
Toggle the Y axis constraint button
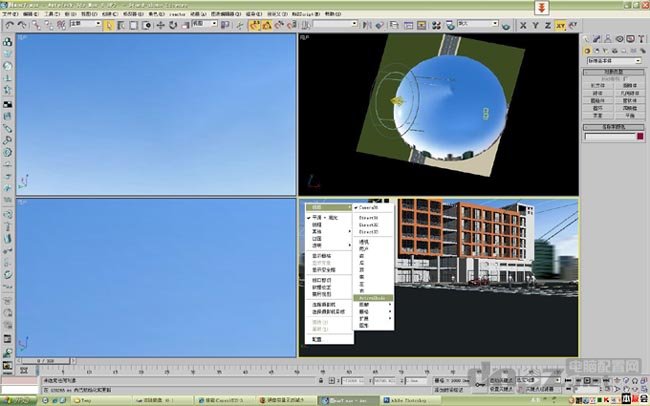[x=534, y=25]
